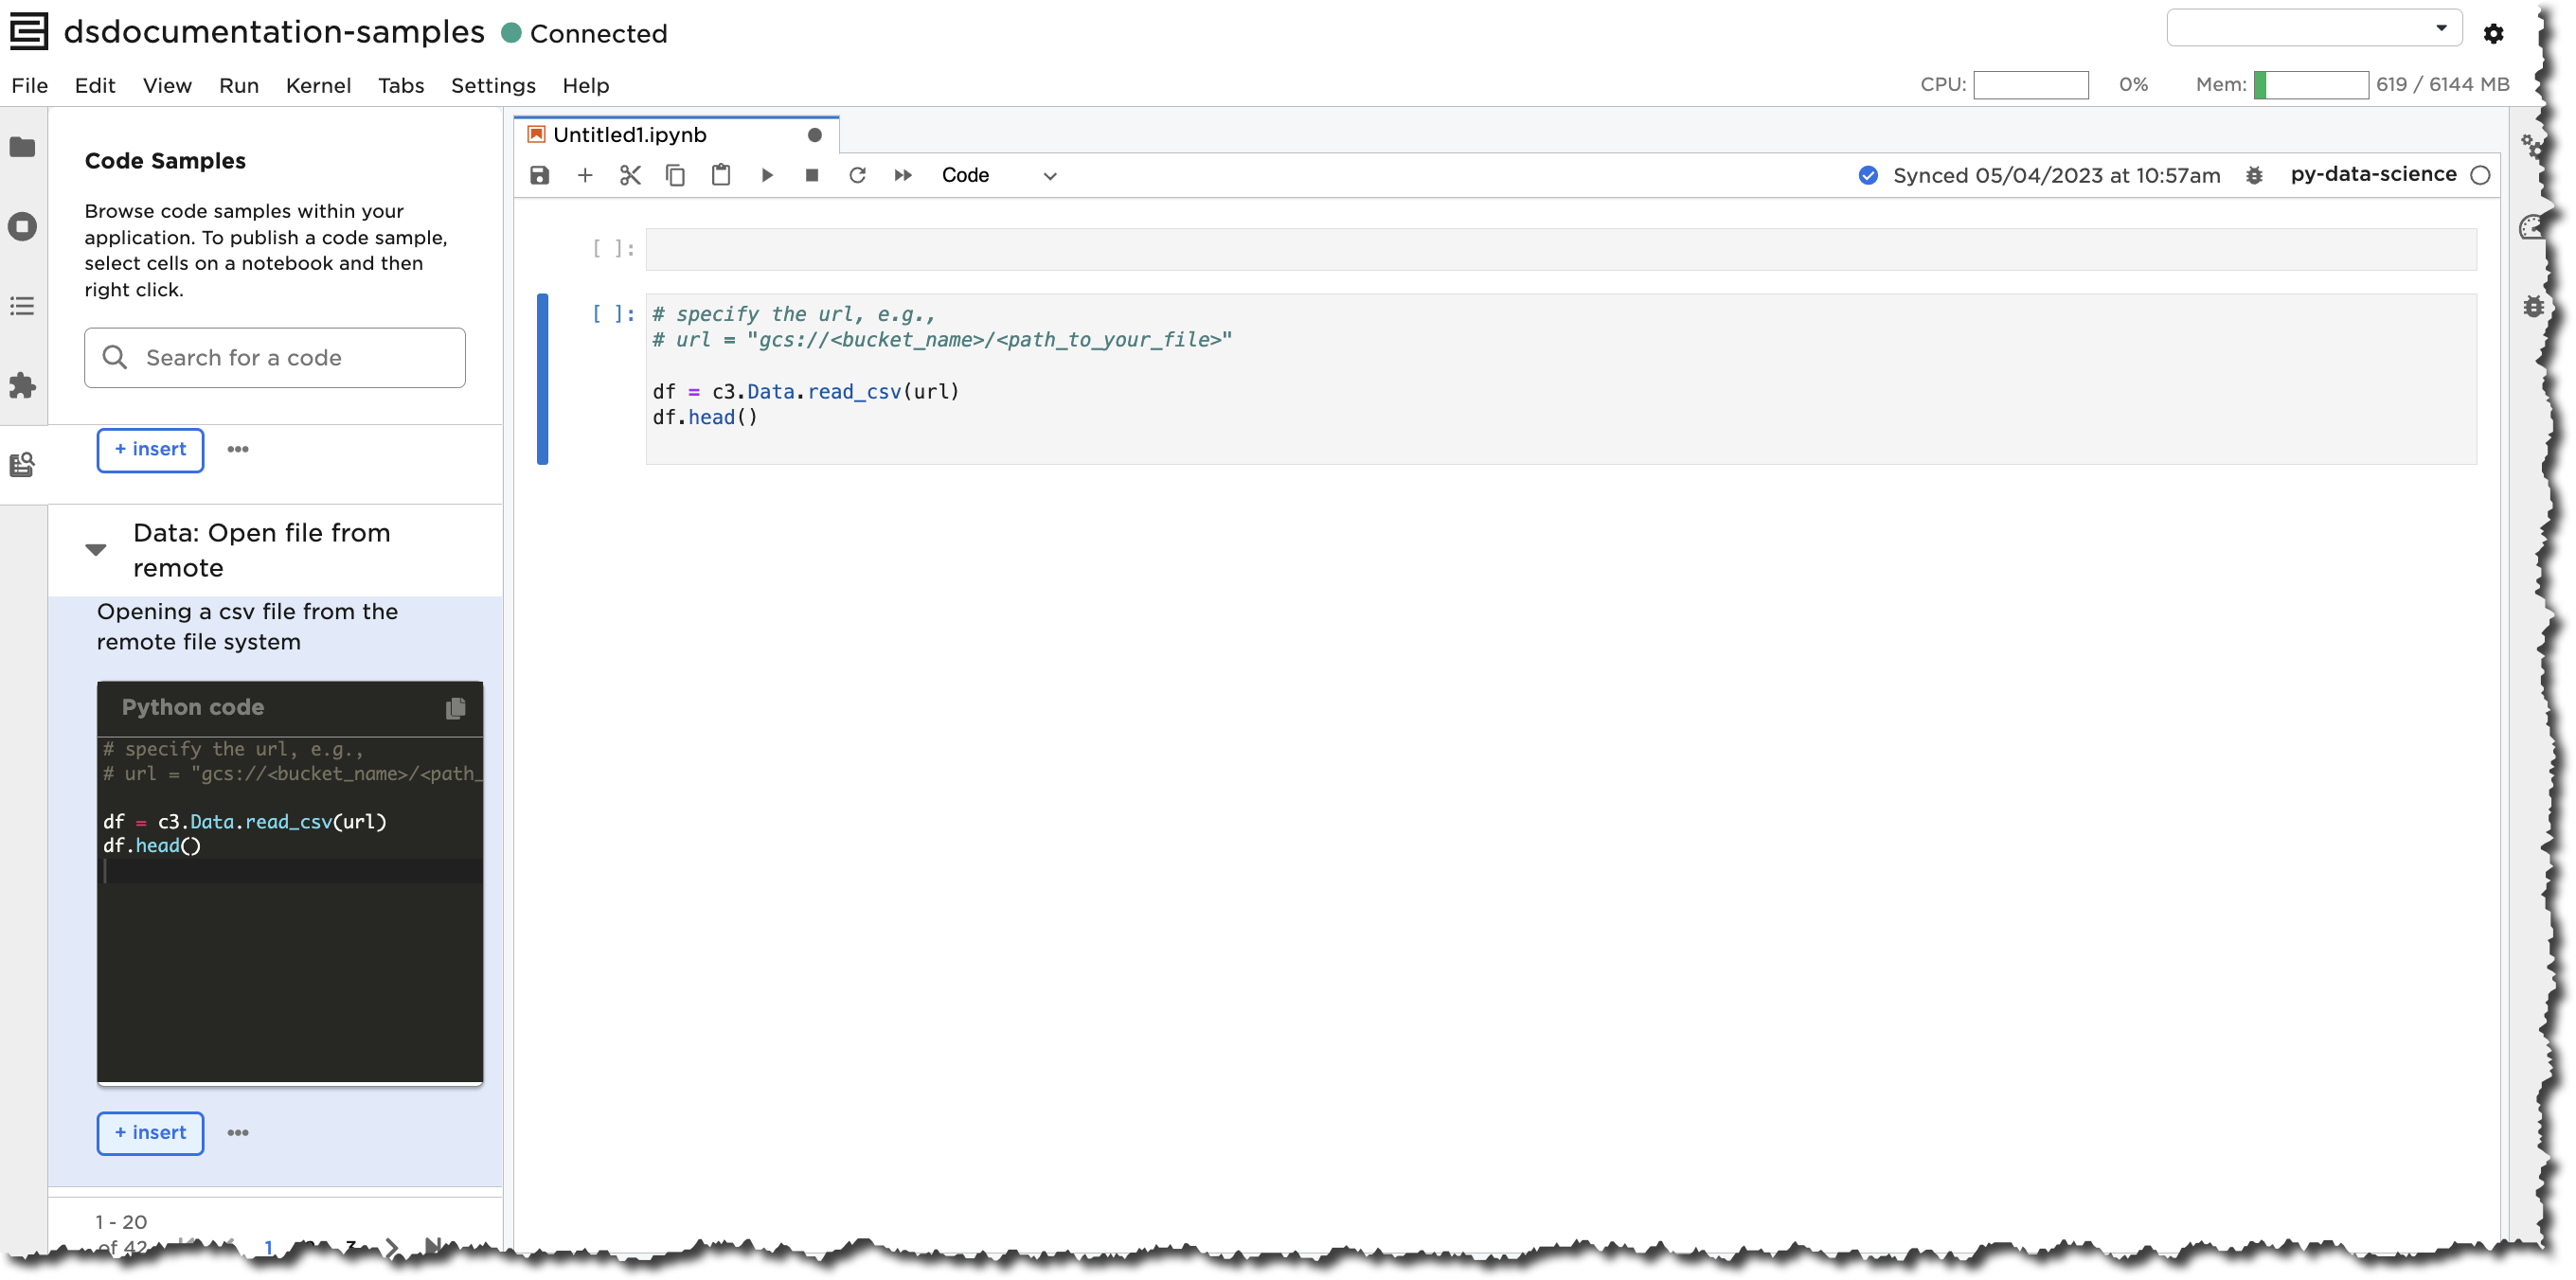
Task: Run the selected cell with the play icon
Action: [x=767, y=176]
